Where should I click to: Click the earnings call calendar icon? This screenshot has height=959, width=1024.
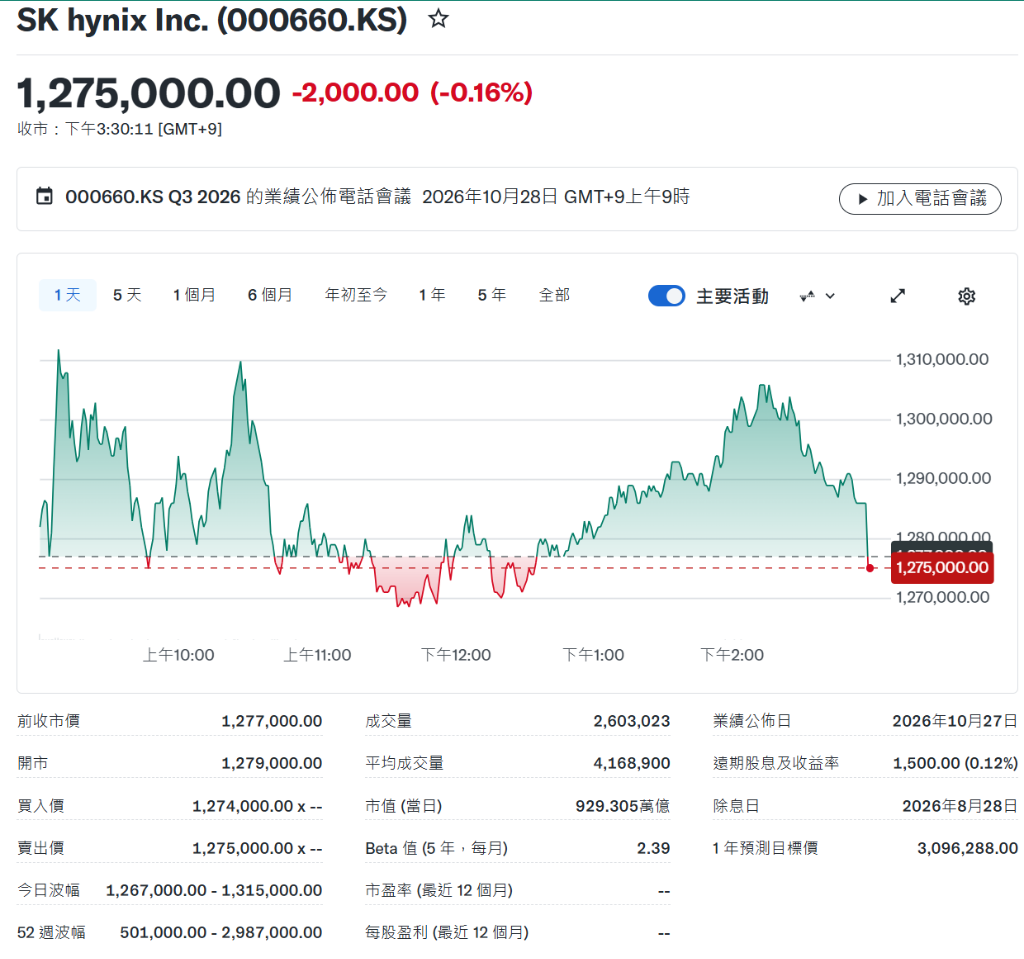[x=44, y=196]
